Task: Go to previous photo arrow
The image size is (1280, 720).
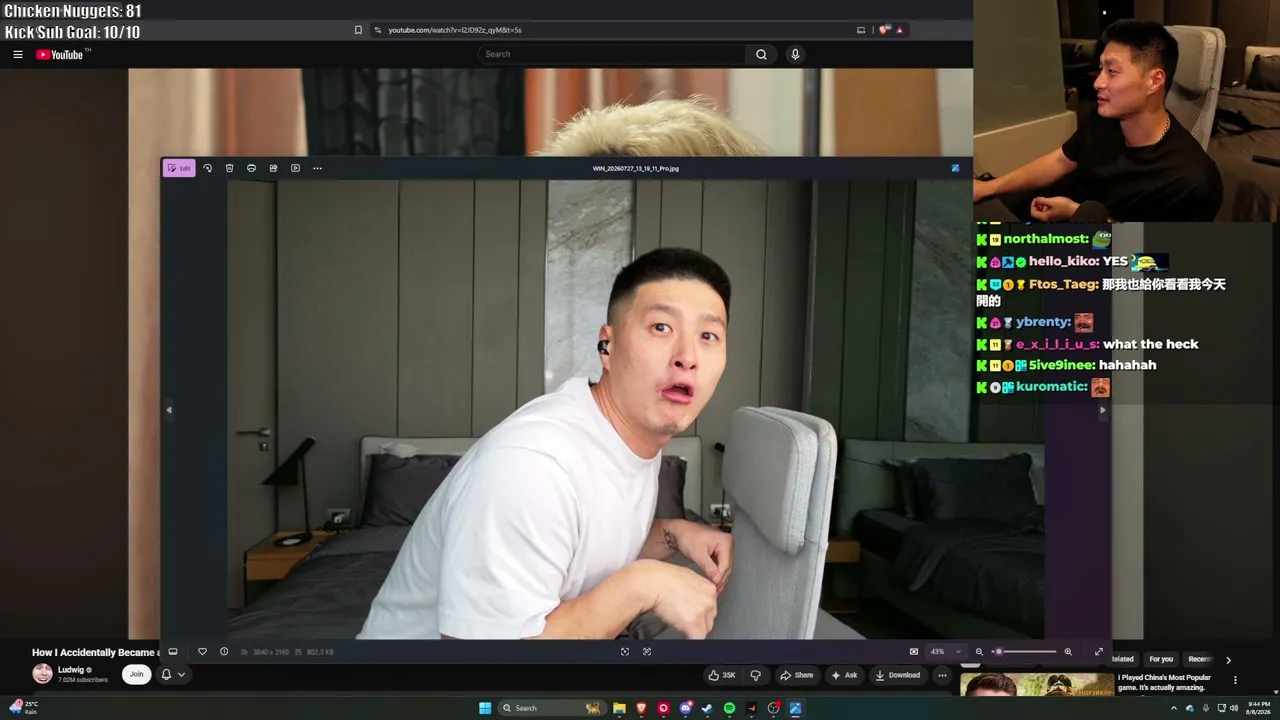Action: coord(169,409)
